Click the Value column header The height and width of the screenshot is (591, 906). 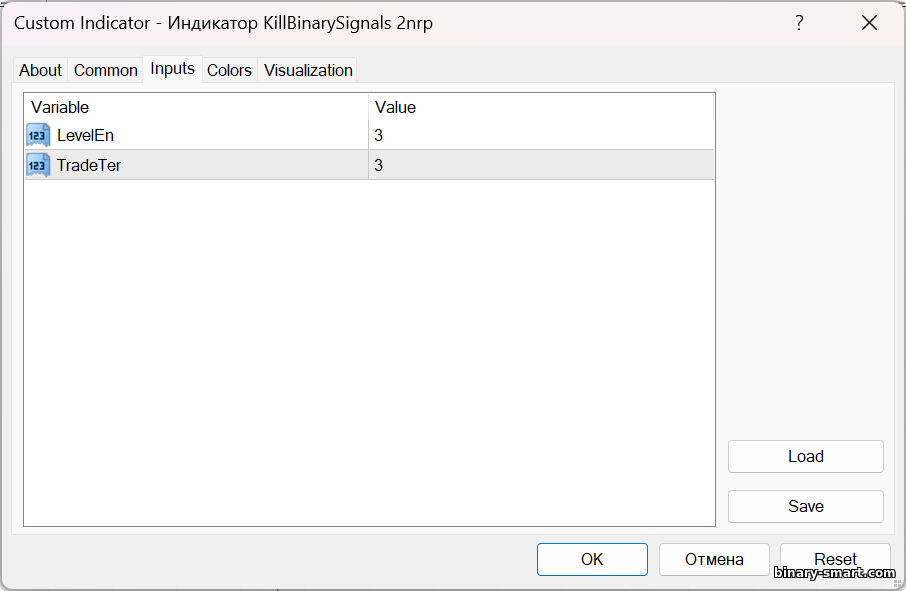tap(541, 107)
